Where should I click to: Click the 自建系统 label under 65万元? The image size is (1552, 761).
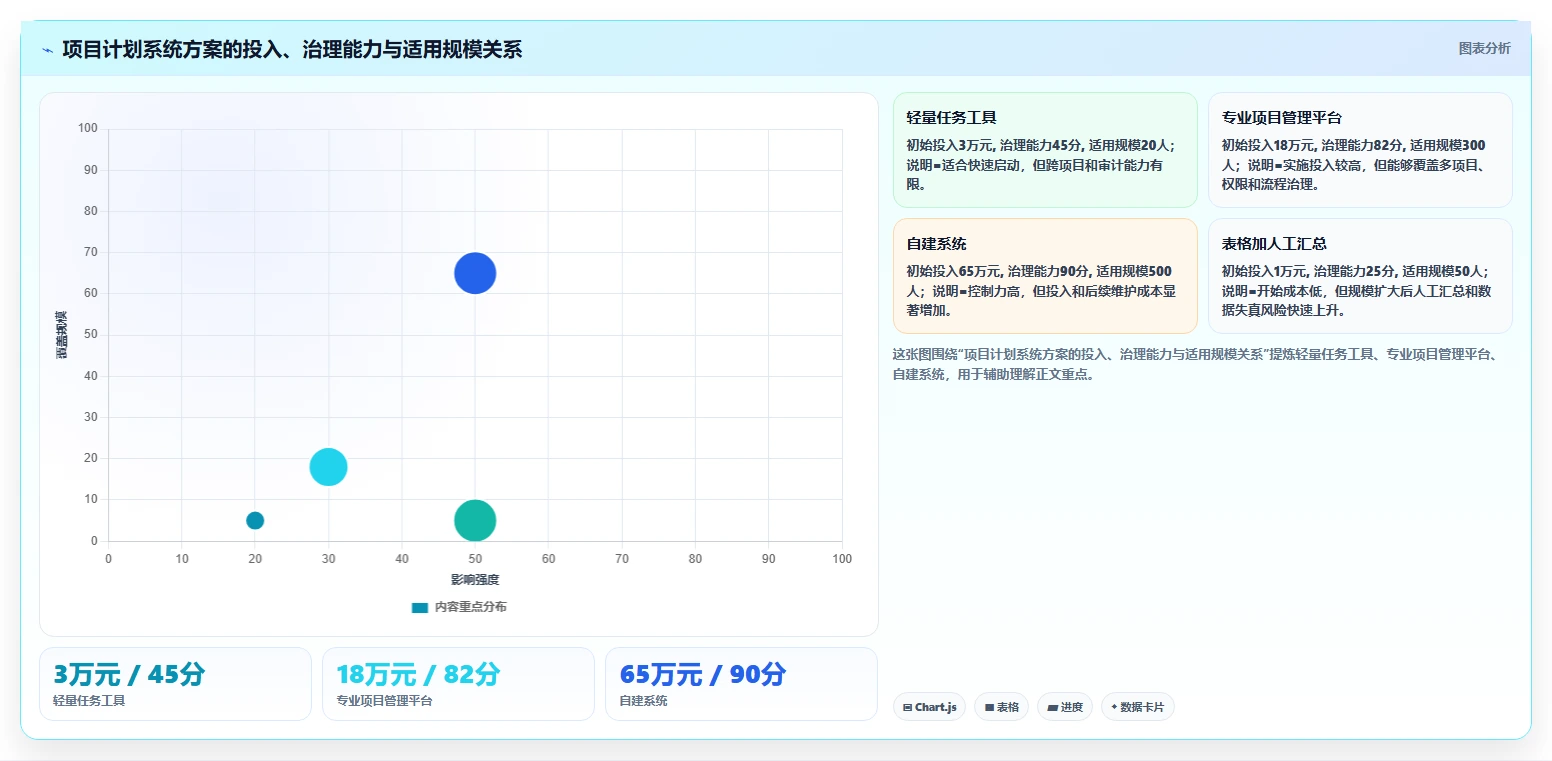click(x=644, y=701)
